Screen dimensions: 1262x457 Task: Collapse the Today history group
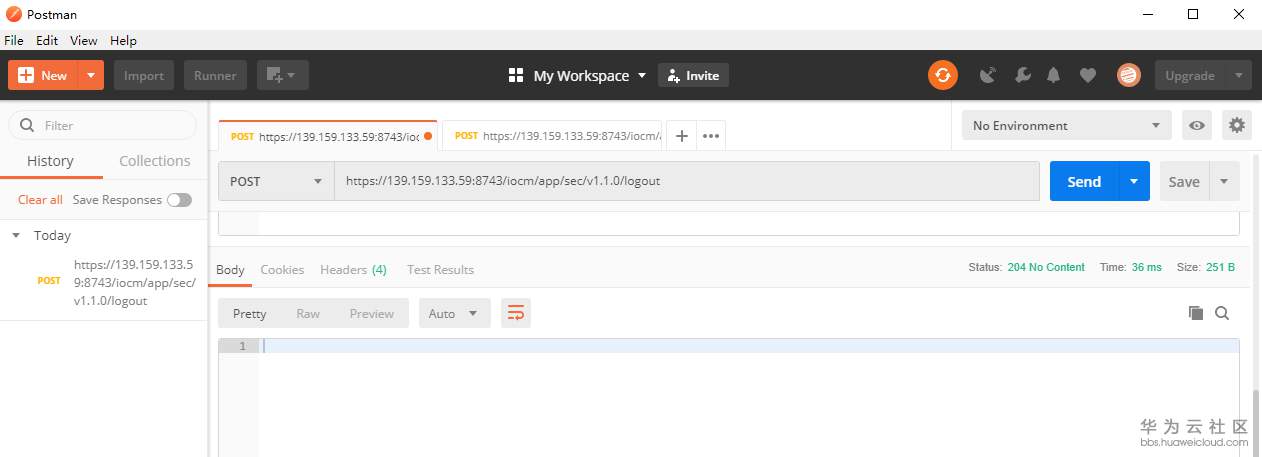pyautogui.click(x=16, y=236)
